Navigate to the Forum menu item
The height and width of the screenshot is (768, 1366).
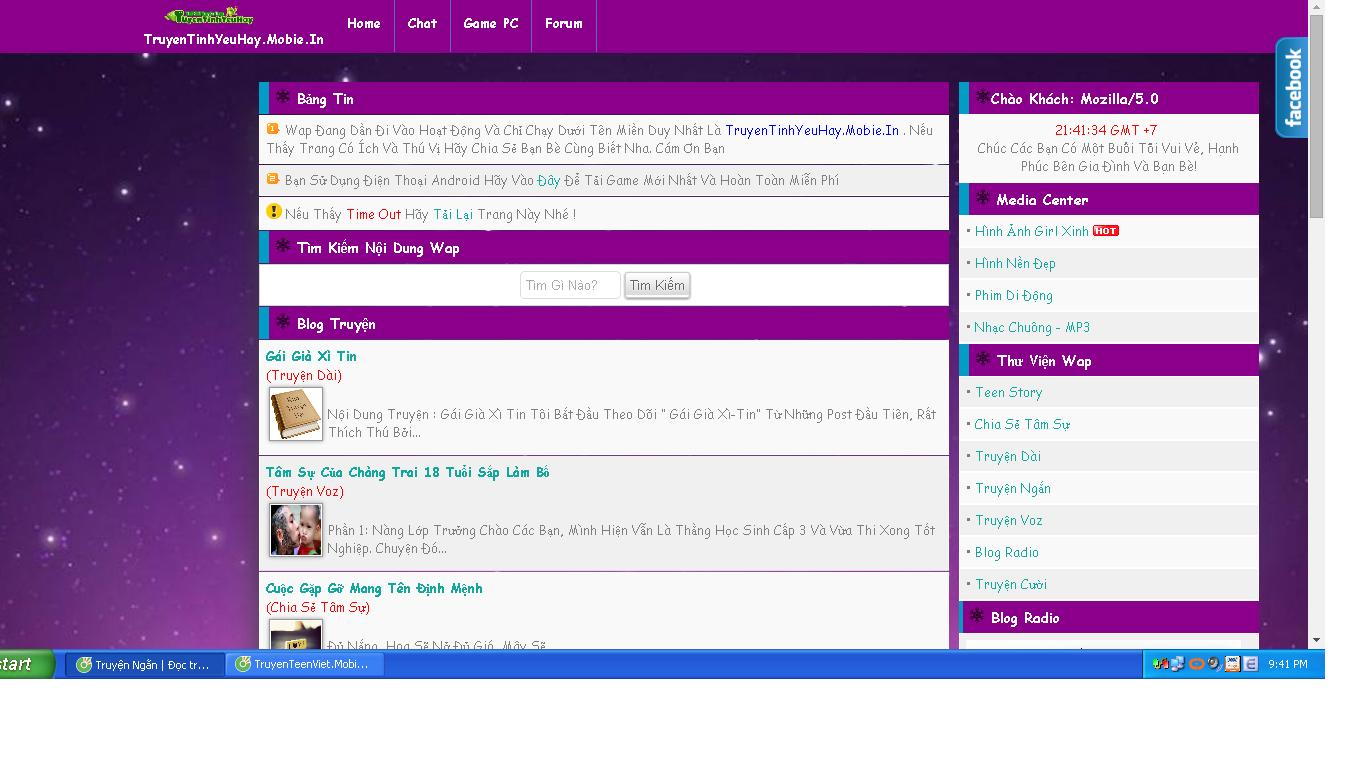[x=564, y=24]
